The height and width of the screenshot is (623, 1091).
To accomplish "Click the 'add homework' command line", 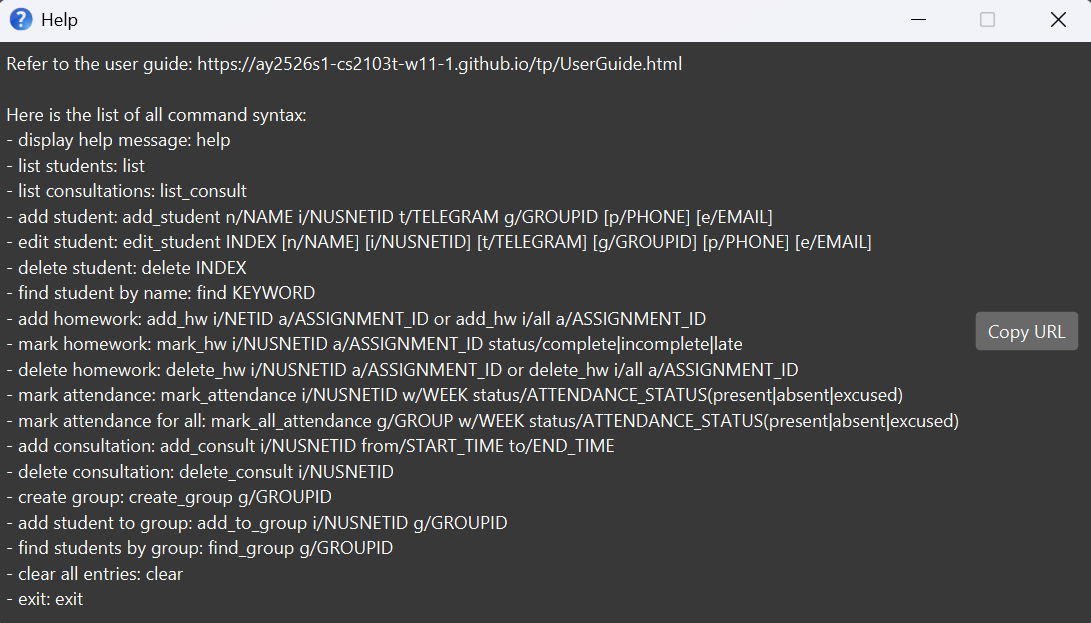I will 356,319.
